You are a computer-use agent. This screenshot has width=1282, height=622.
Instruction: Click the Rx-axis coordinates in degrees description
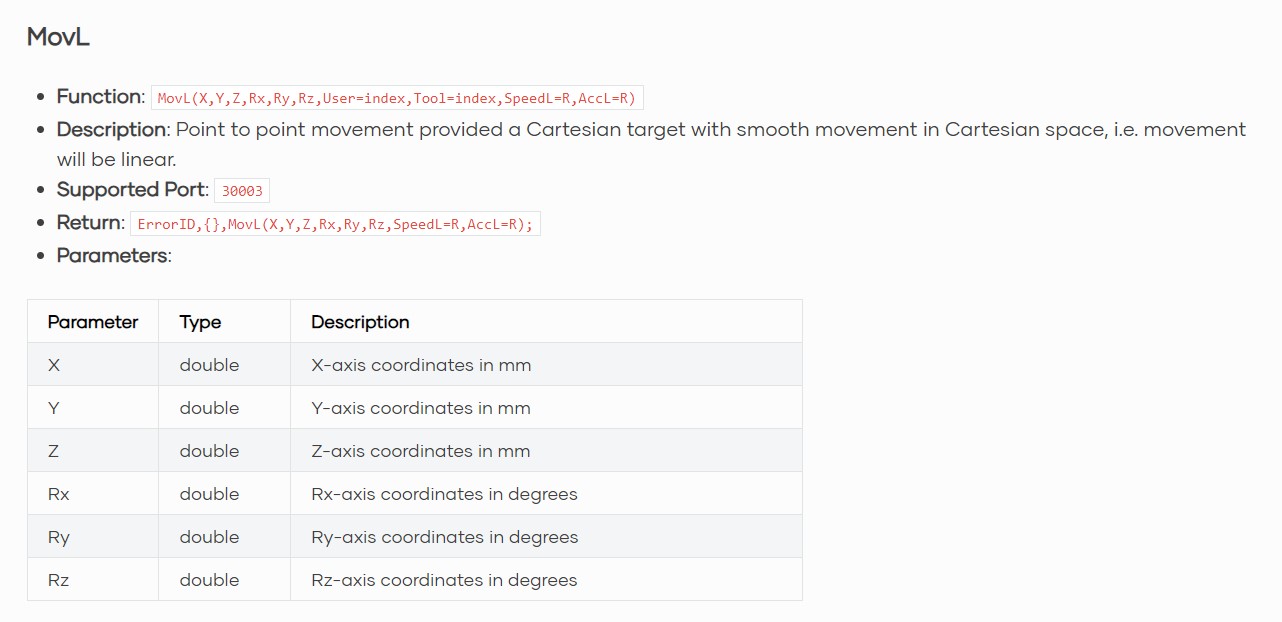(x=444, y=494)
